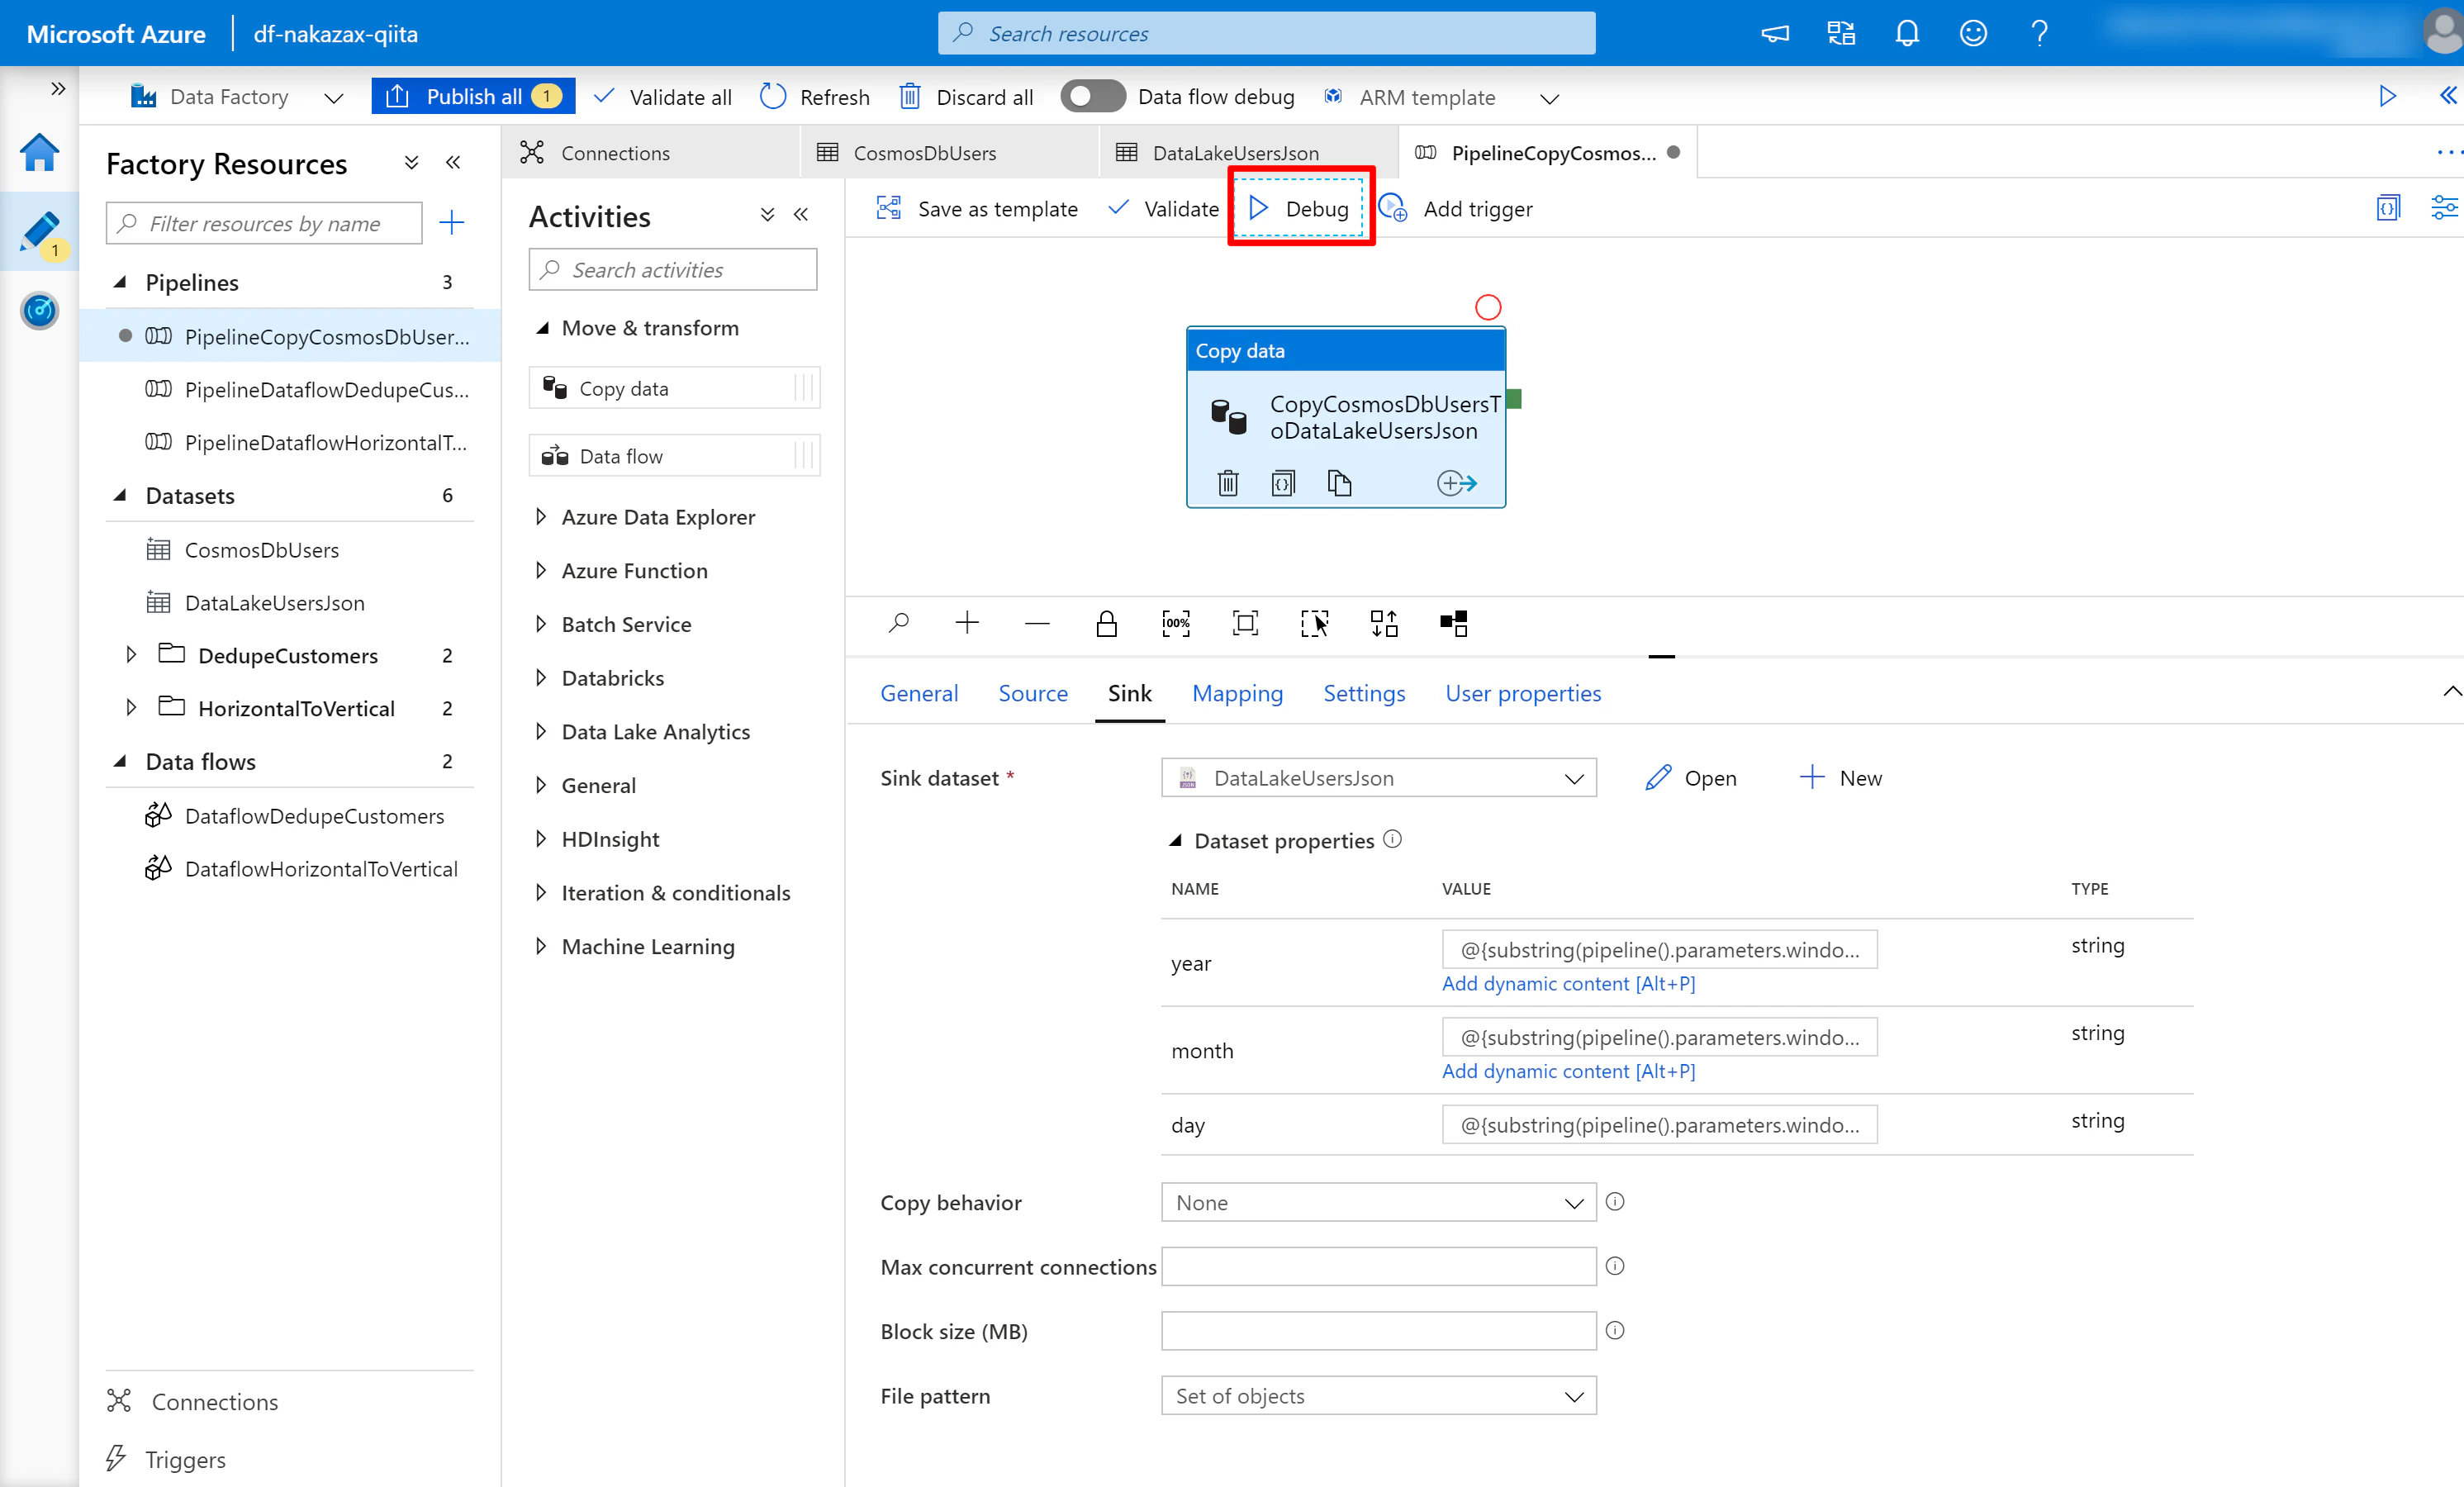Auto align canvas activities
The image size is (2464, 1487).
[x=1384, y=623]
